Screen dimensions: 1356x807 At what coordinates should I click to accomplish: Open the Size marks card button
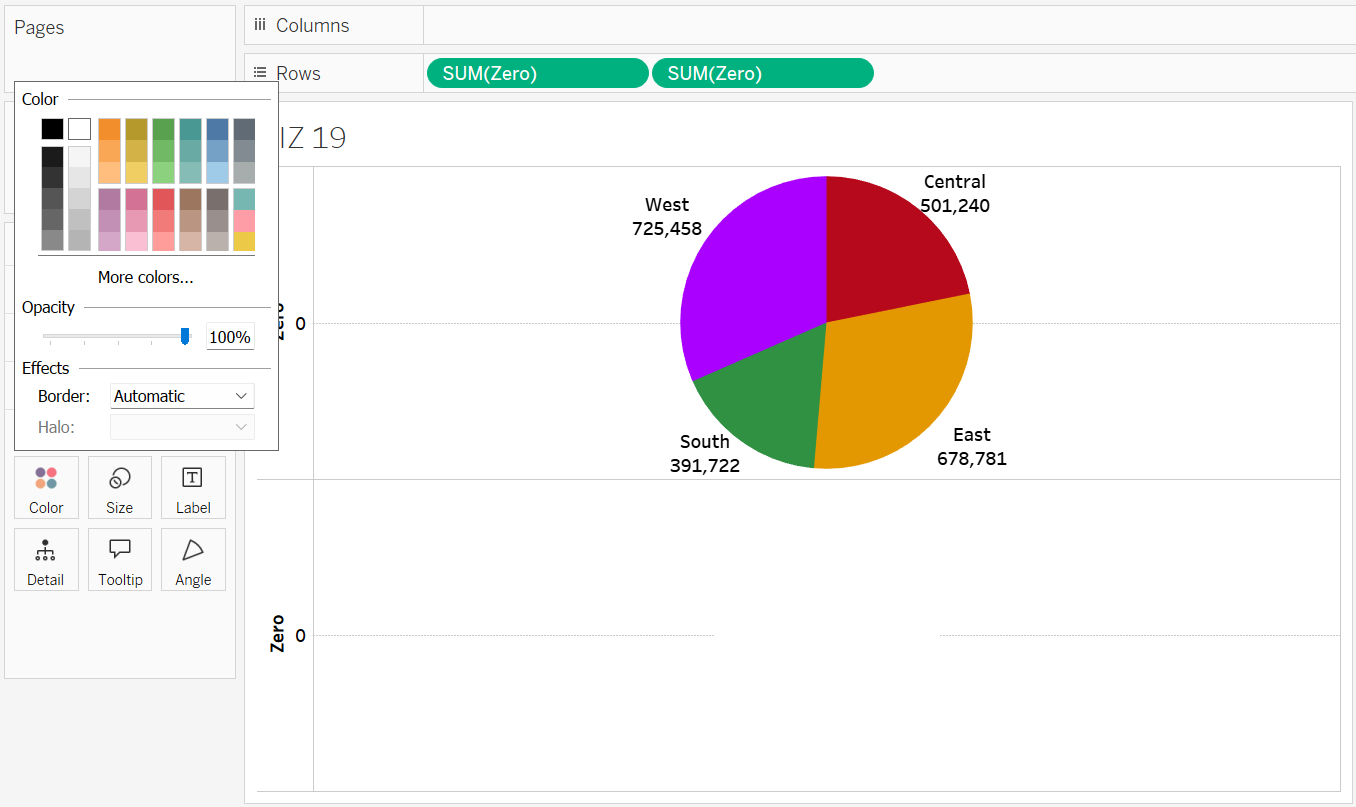click(119, 488)
